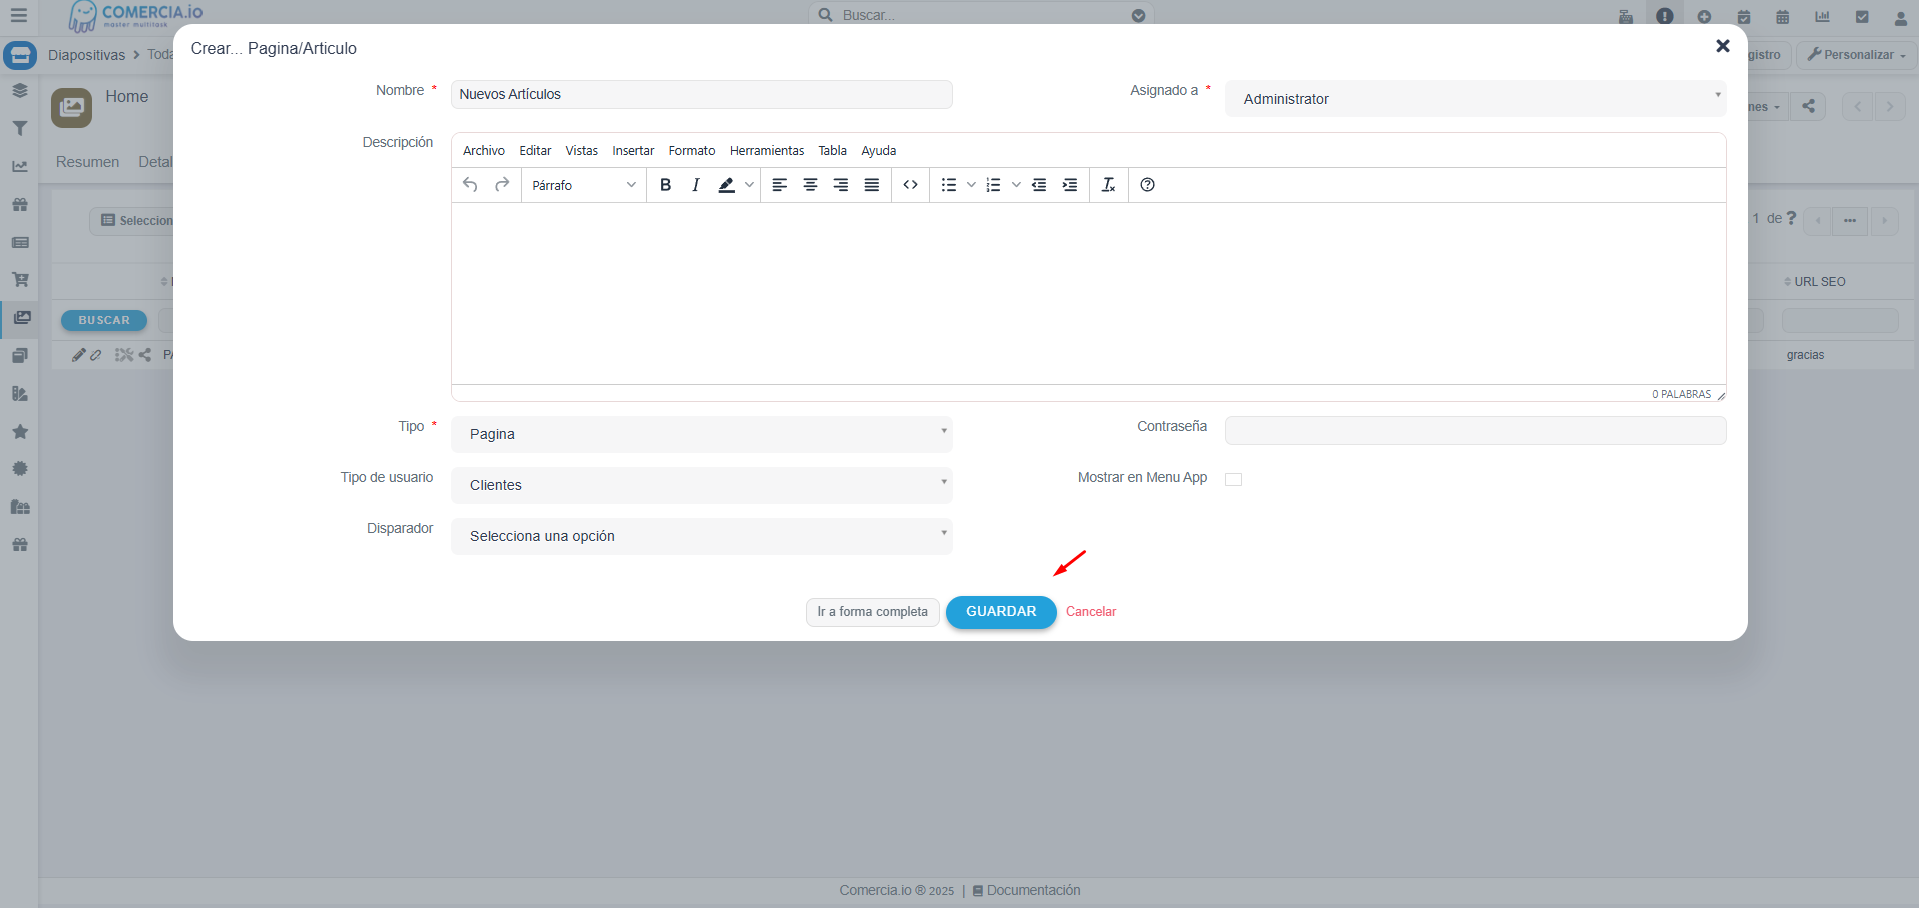The height and width of the screenshot is (908, 1919).
Task: Open the star favorites sidebar icon
Action: (x=19, y=432)
